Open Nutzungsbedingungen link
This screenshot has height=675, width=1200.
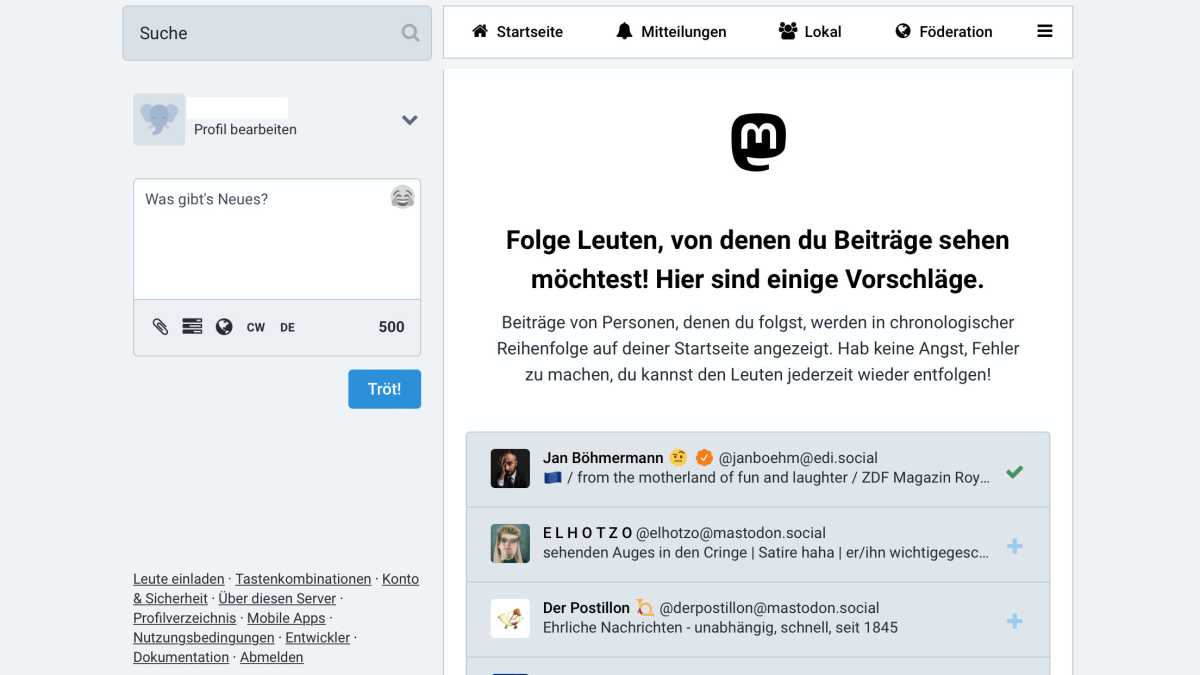pos(204,637)
